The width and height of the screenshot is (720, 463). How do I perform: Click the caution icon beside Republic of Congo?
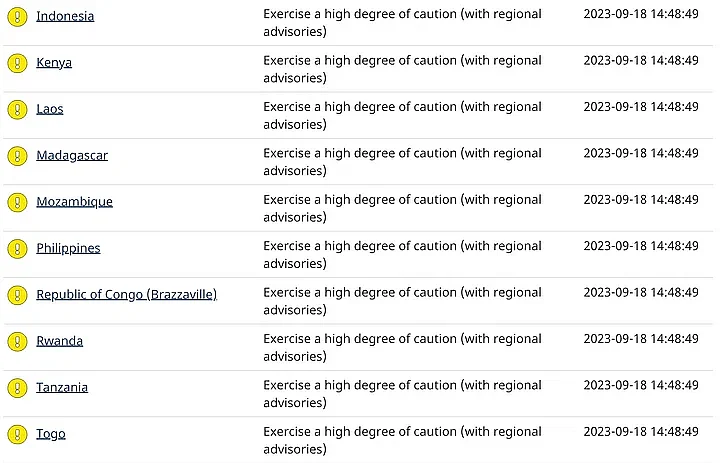click(17, 295)
